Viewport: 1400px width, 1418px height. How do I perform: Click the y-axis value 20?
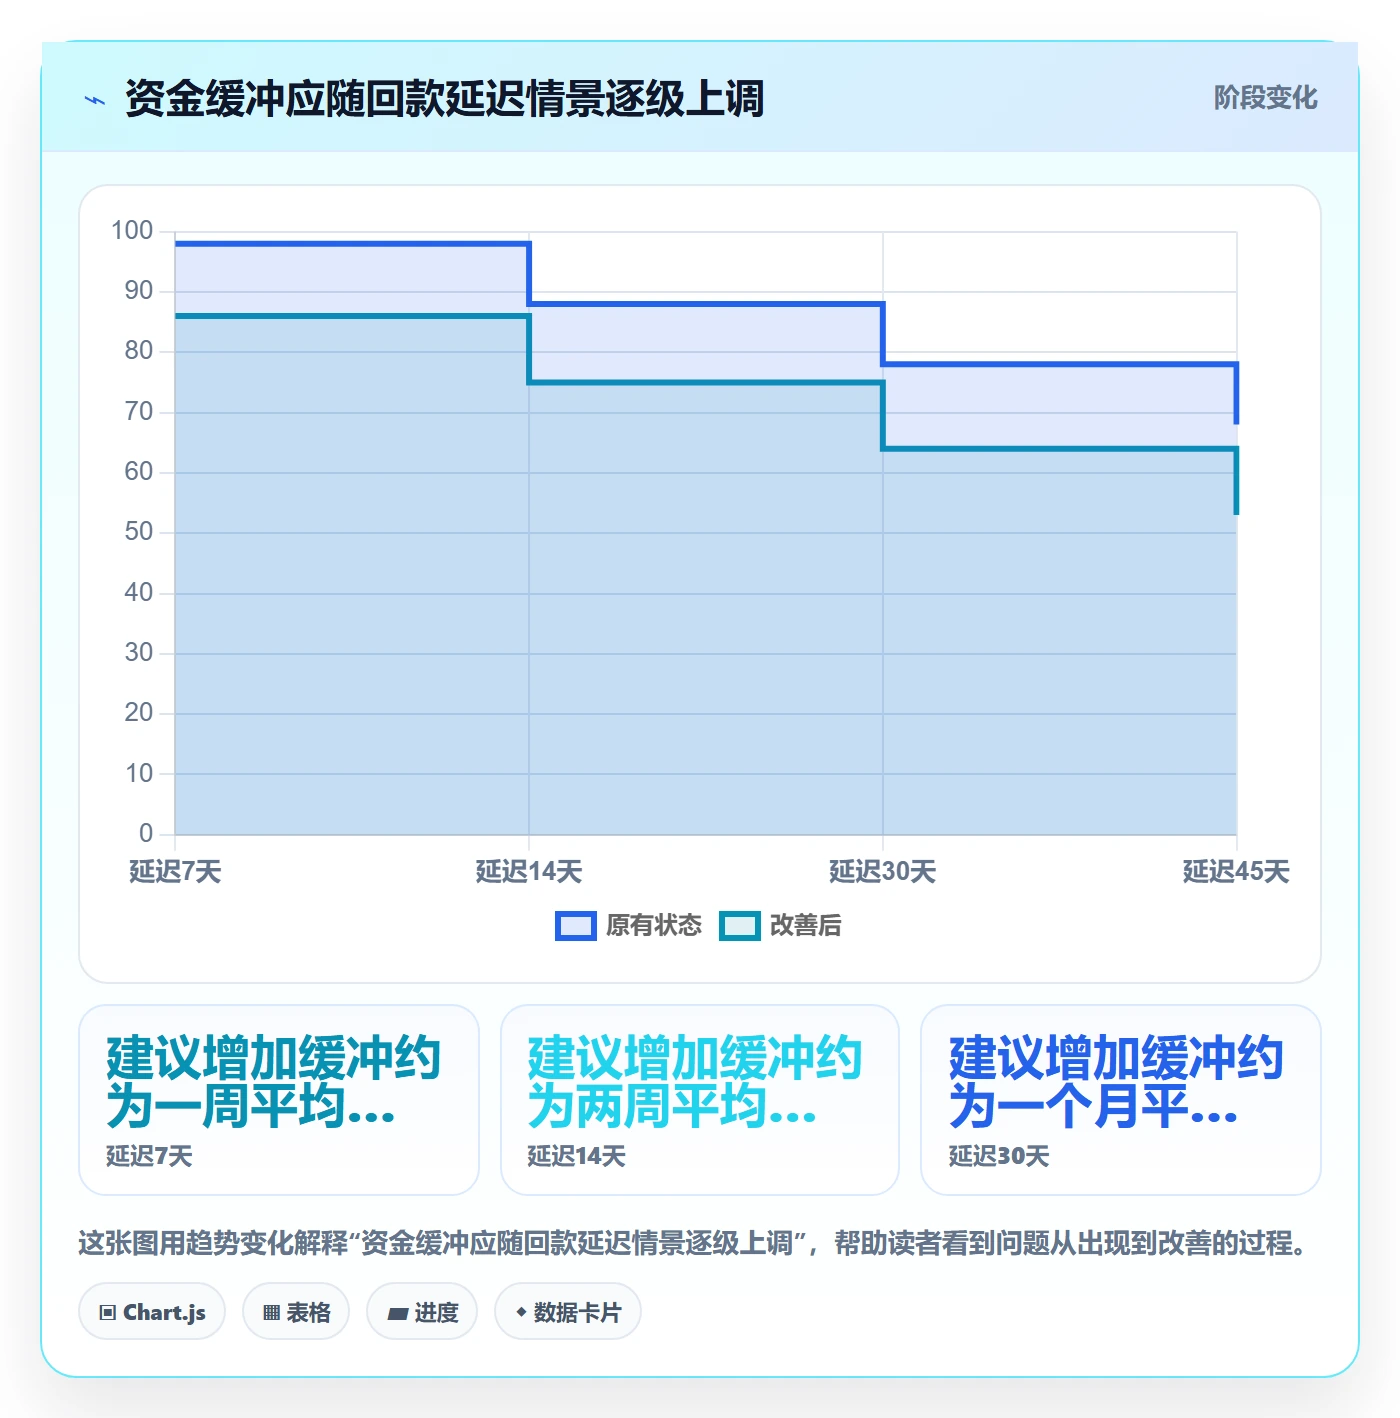click(x=139, y=713)
